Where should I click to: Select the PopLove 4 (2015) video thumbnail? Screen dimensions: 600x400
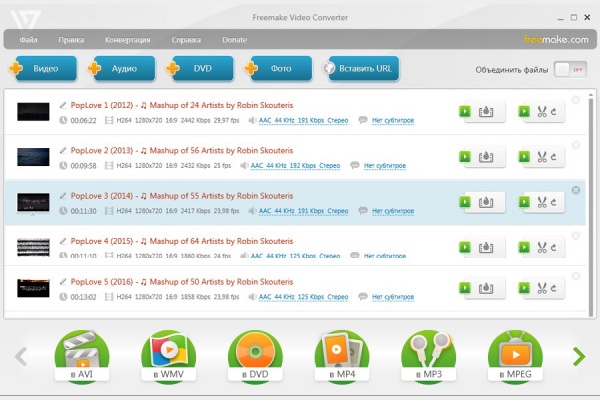click(x=33, y=247)
